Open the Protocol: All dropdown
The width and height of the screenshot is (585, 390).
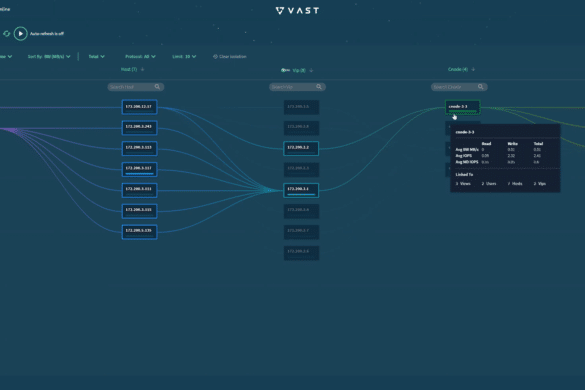tap(140, 57)
